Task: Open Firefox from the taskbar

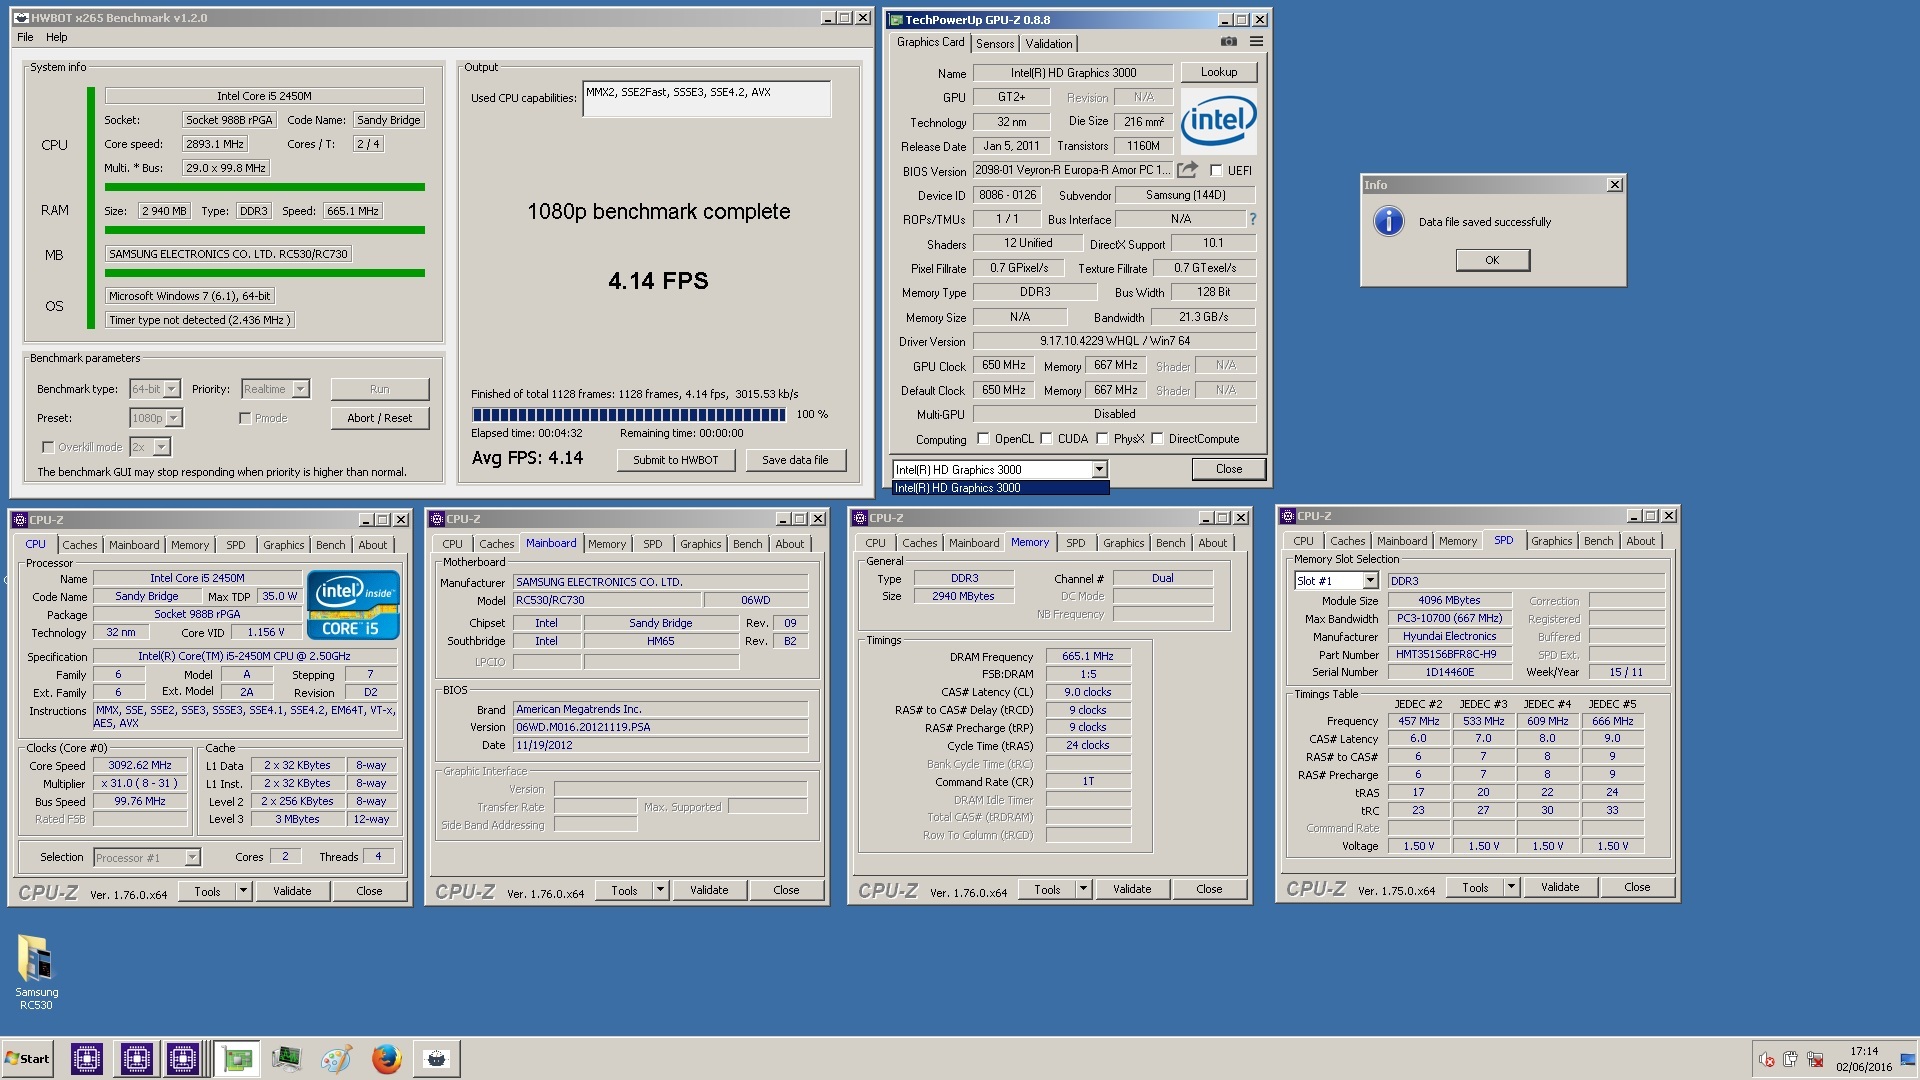Action: pos(386,1058)
